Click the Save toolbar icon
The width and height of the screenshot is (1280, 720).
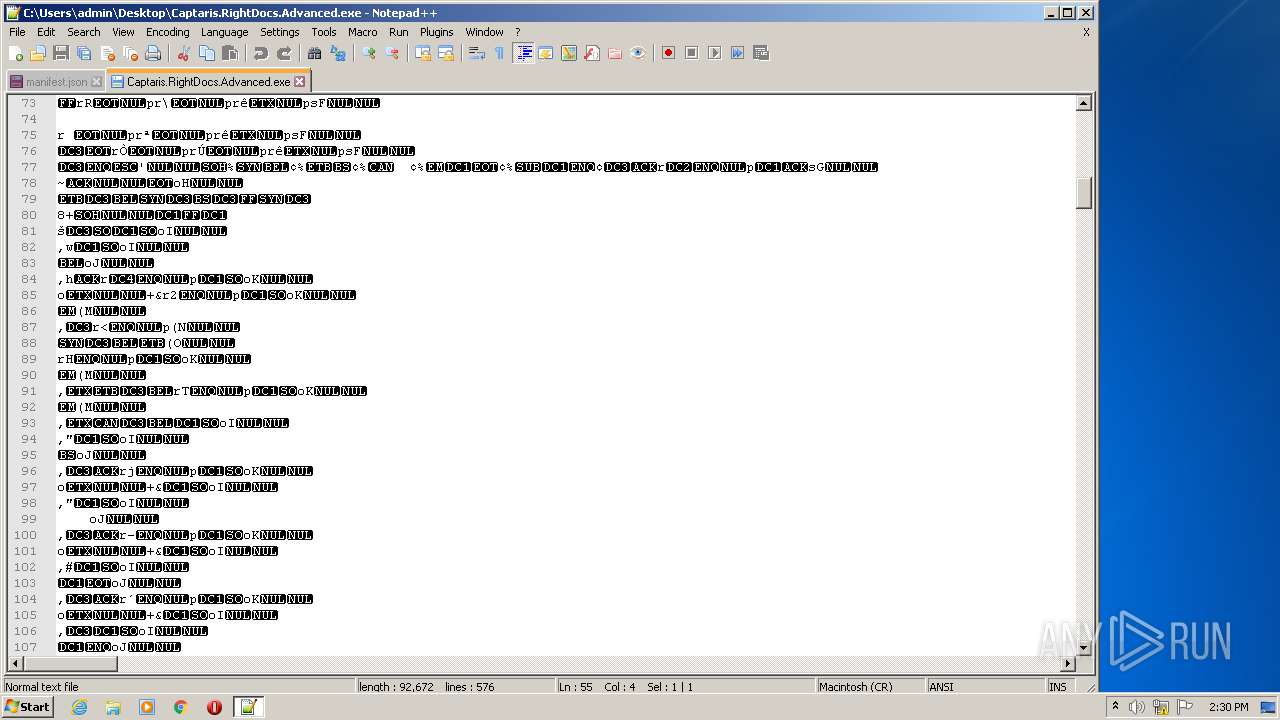point(61,53)
